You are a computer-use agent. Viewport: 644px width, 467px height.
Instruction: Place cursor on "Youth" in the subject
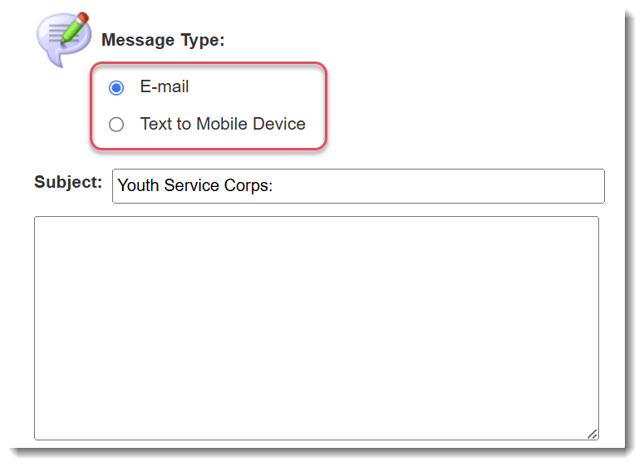coord(139,186)
